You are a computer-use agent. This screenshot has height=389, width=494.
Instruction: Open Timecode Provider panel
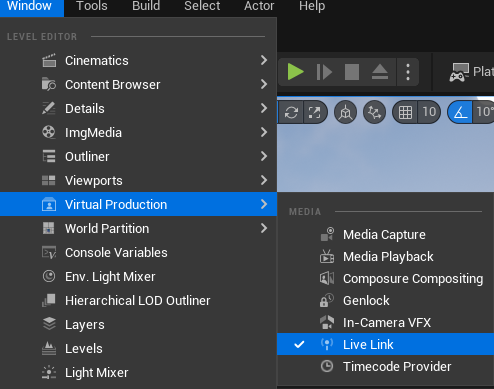pyautogui.click(x=386, y=366)
